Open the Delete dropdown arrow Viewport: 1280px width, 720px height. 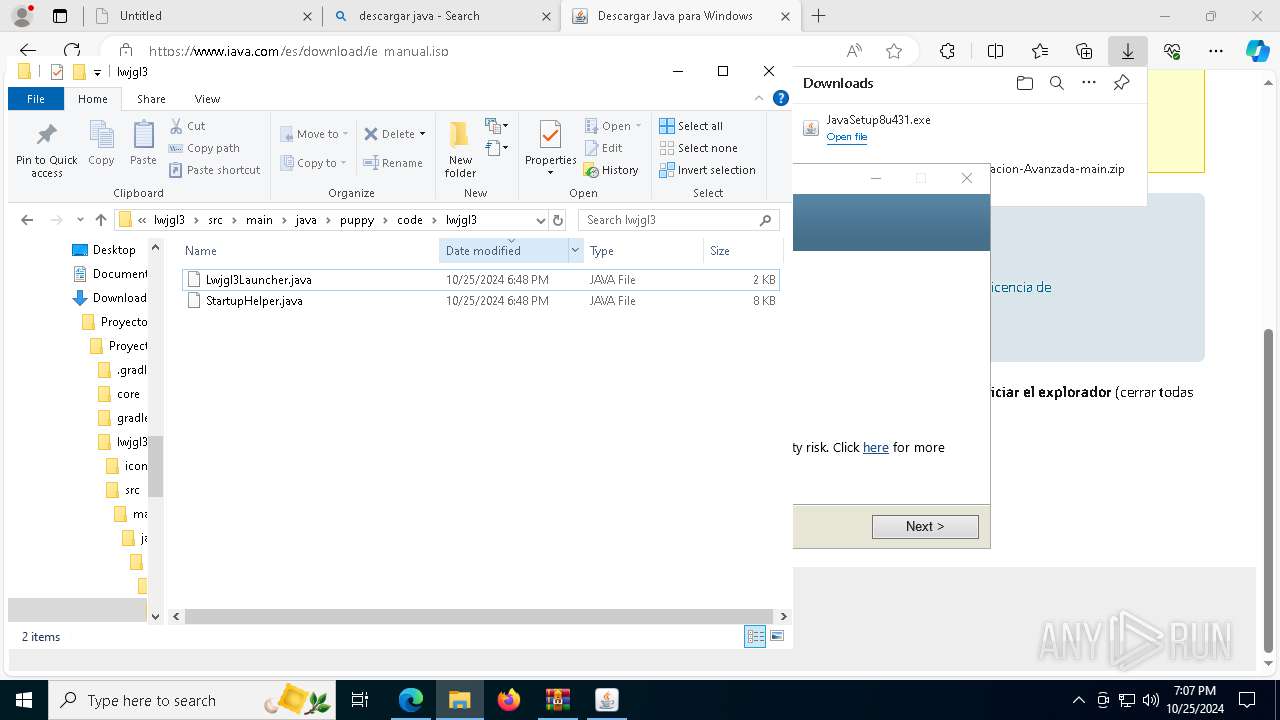pos(422,134)
